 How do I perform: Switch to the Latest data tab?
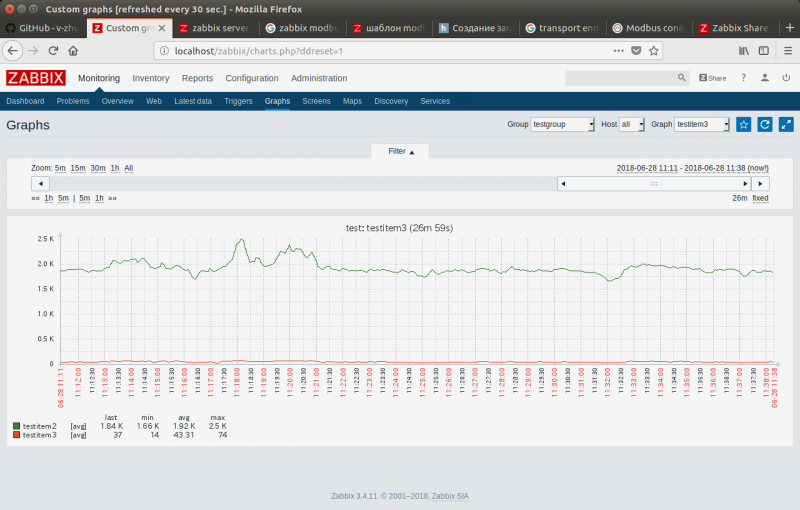(193, 101)
